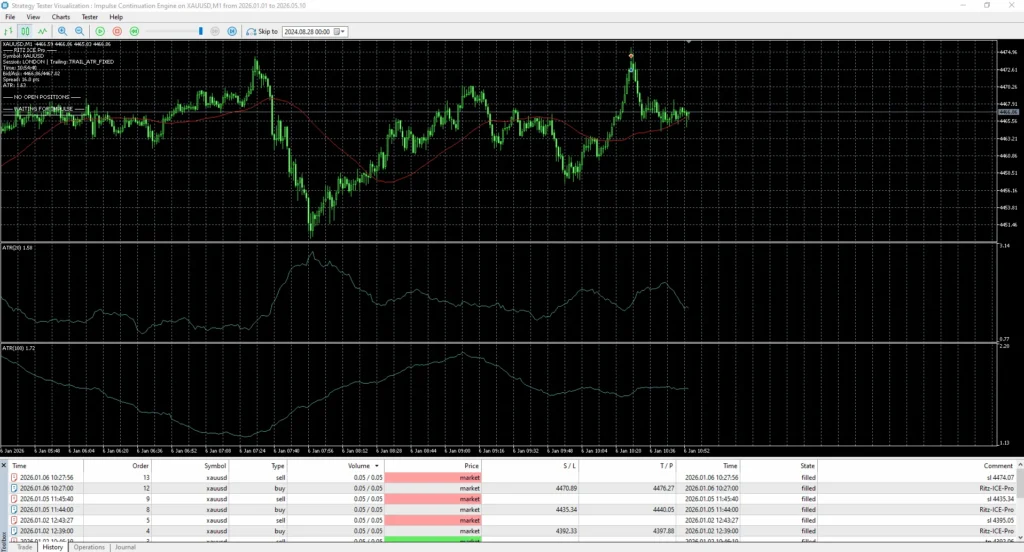Image resolution: width=1024 pixels, height=552 pixels.
Task: Step forward one tick with blue step icon
Action: click(232, 31)
